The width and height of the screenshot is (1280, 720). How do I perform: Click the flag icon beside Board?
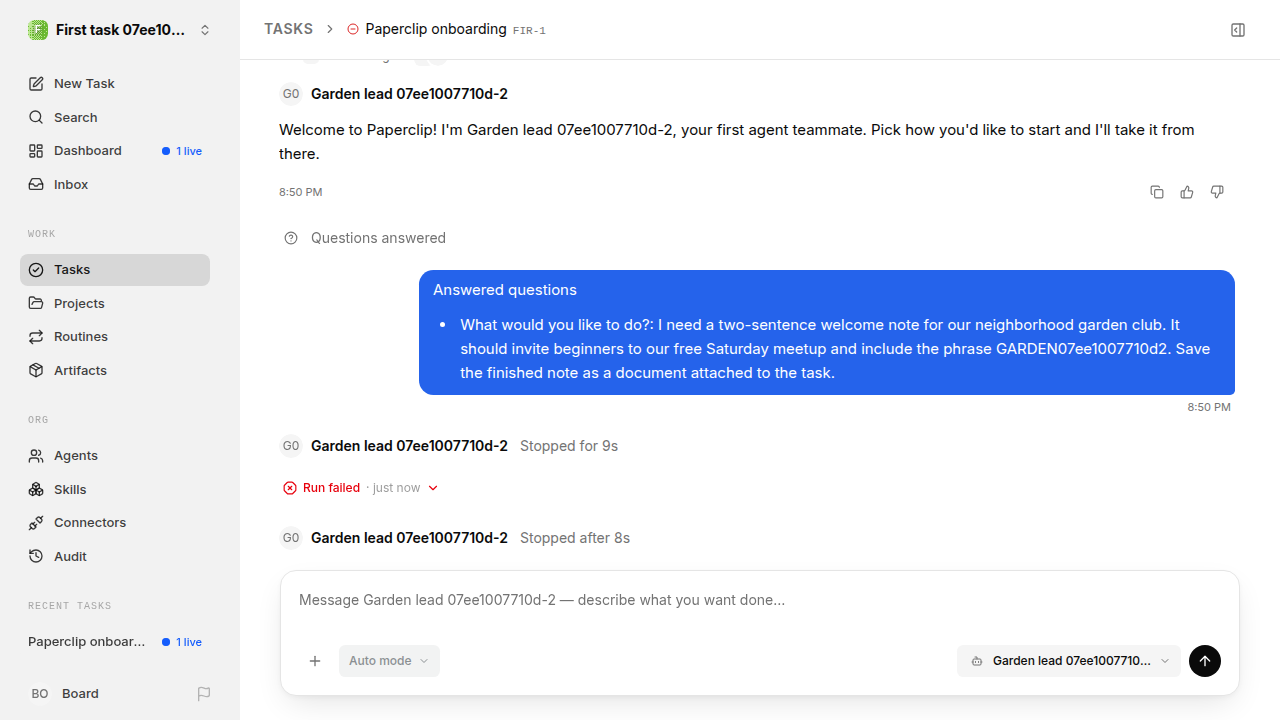pyautogui.click(x=204, y=693)
